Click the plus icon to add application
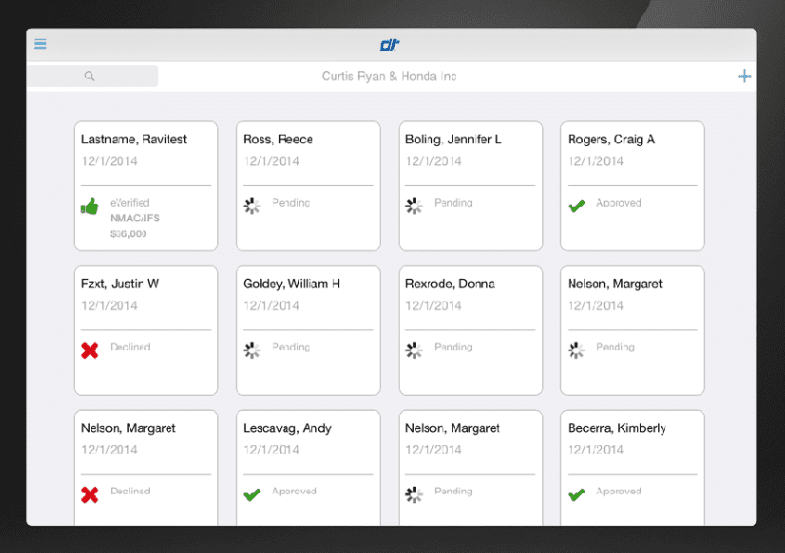This screenshot has width=785, height=553. (744, 76)
